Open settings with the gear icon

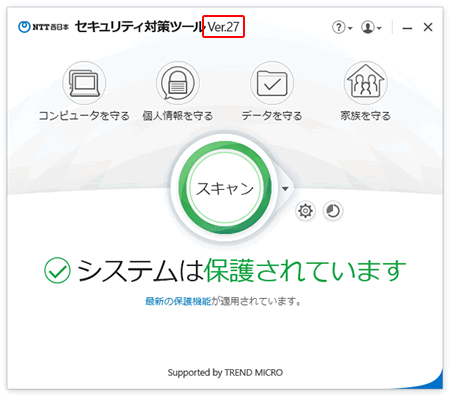pos(305,211)
